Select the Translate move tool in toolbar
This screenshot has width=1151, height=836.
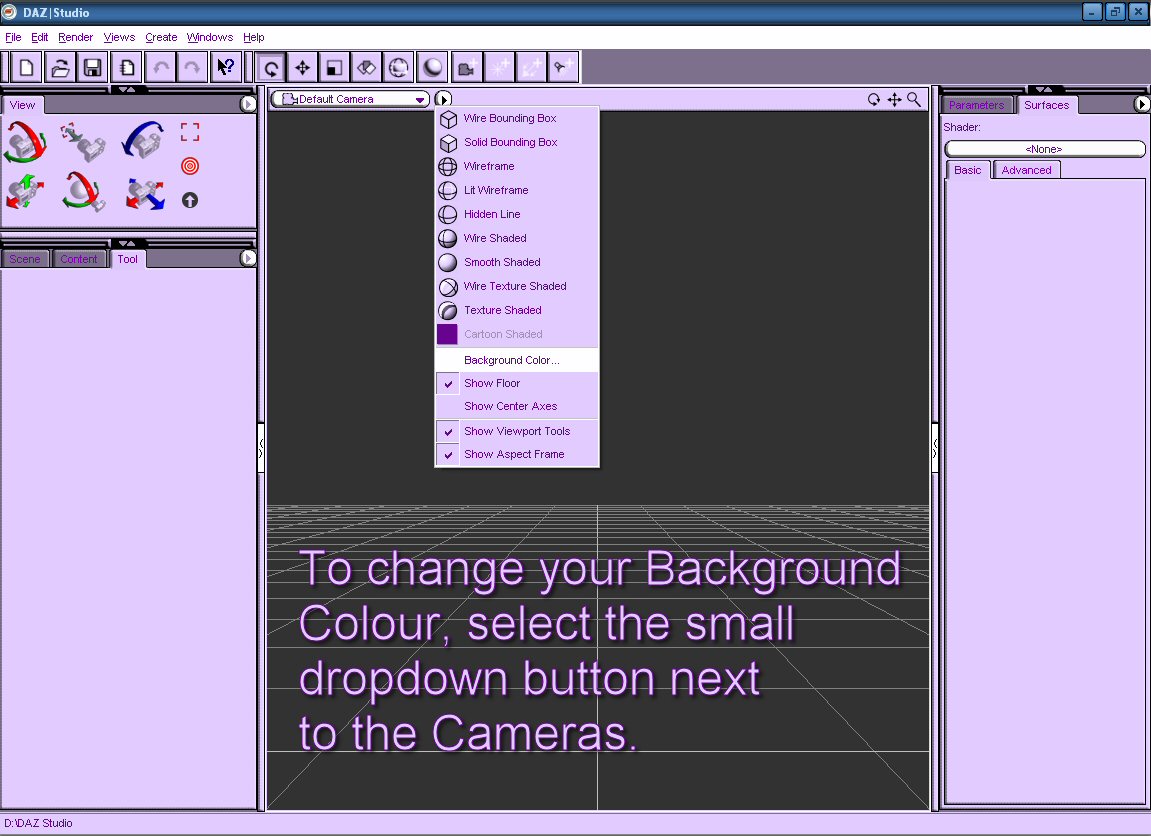click(x=302, y=68)
